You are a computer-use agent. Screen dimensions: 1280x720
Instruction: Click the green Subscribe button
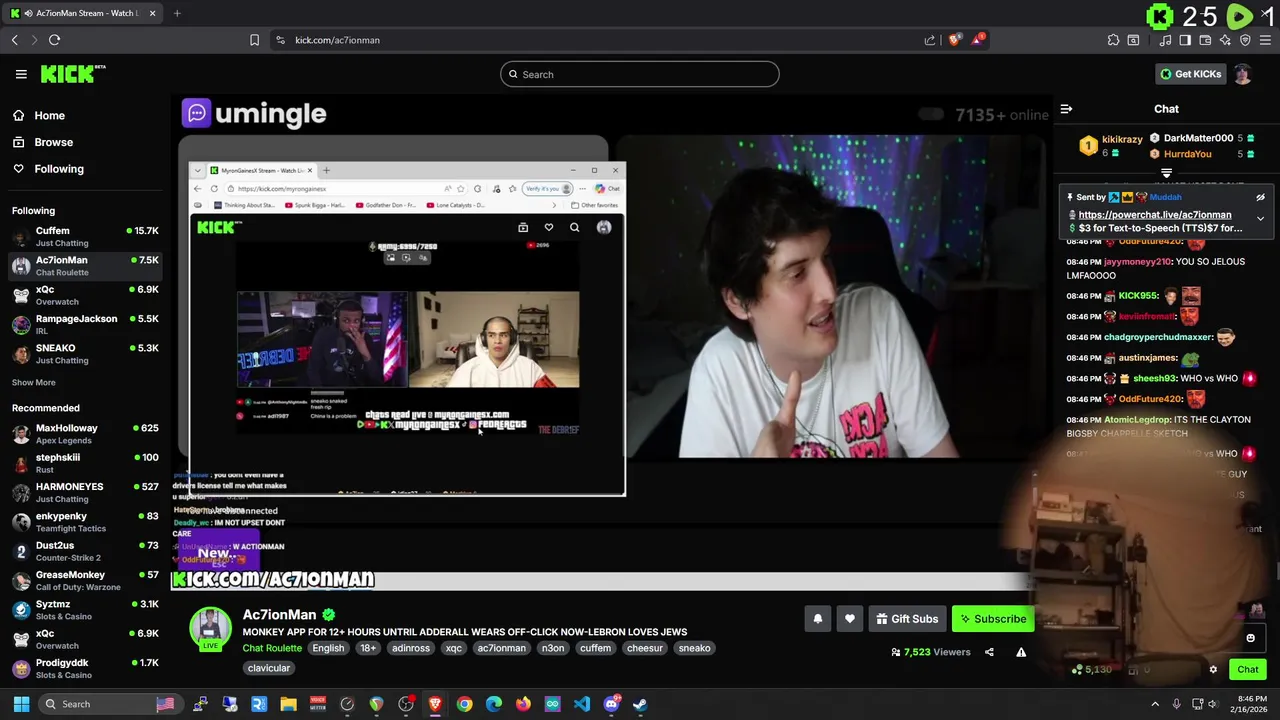tap(993, 619)
